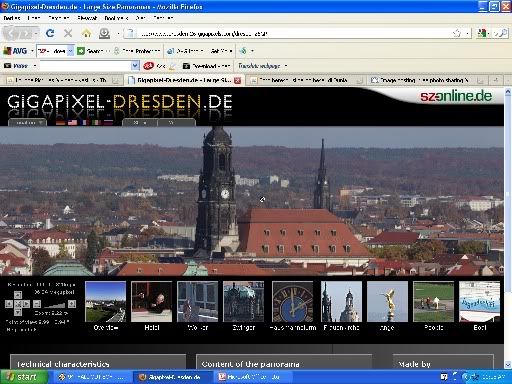This screenshot has height=384, width=512.
Task: Open the globe icon dropdown arrow
Action: [252, 51]
